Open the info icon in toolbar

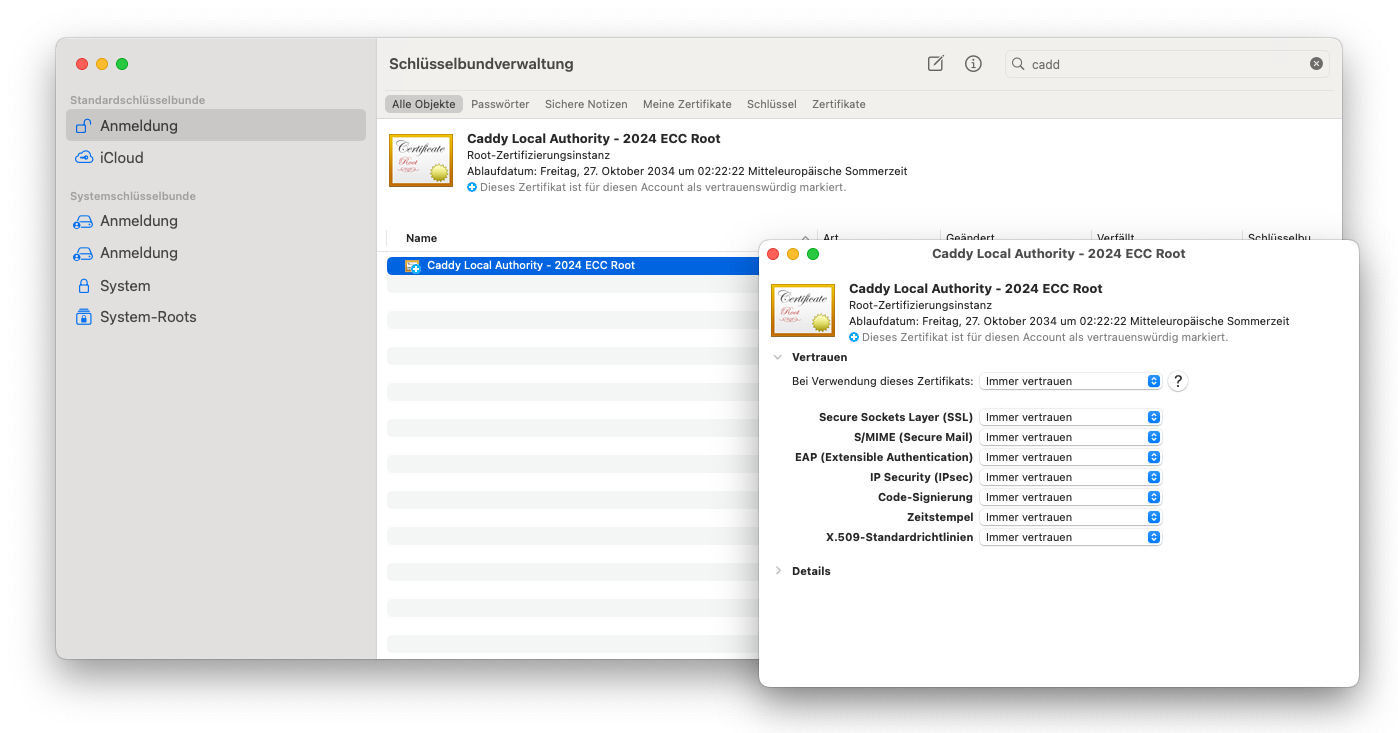(x=973, y=64)
